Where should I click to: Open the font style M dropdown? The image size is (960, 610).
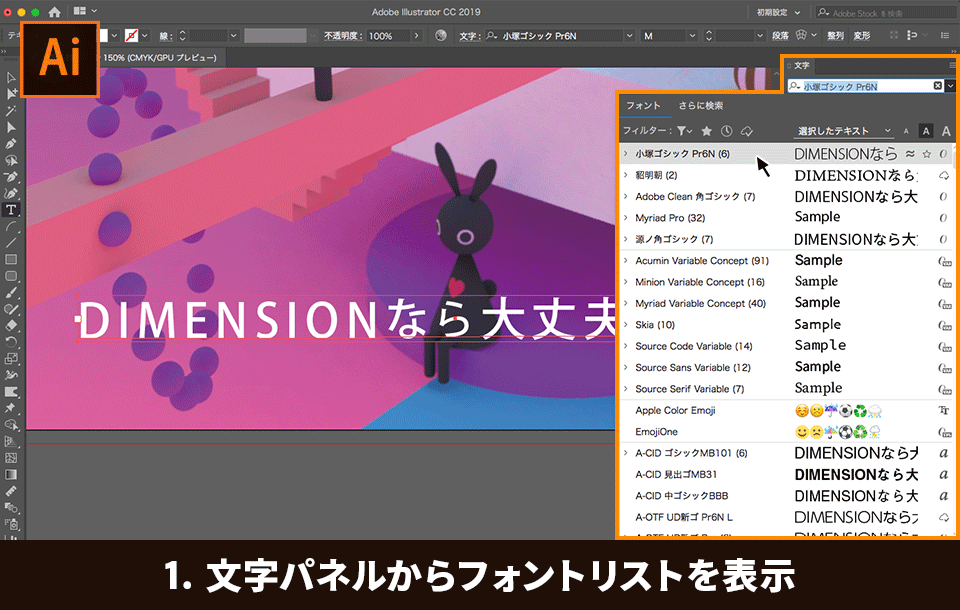coord(692,36)
